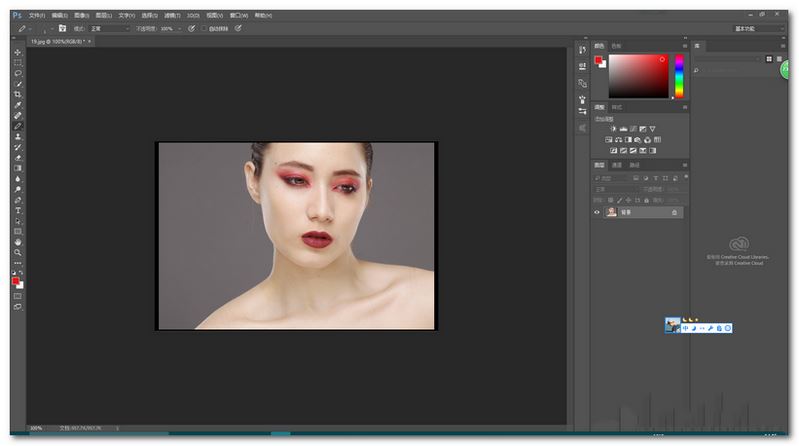Open the blend mode dropdown in options bar

[x=109, y=28]
